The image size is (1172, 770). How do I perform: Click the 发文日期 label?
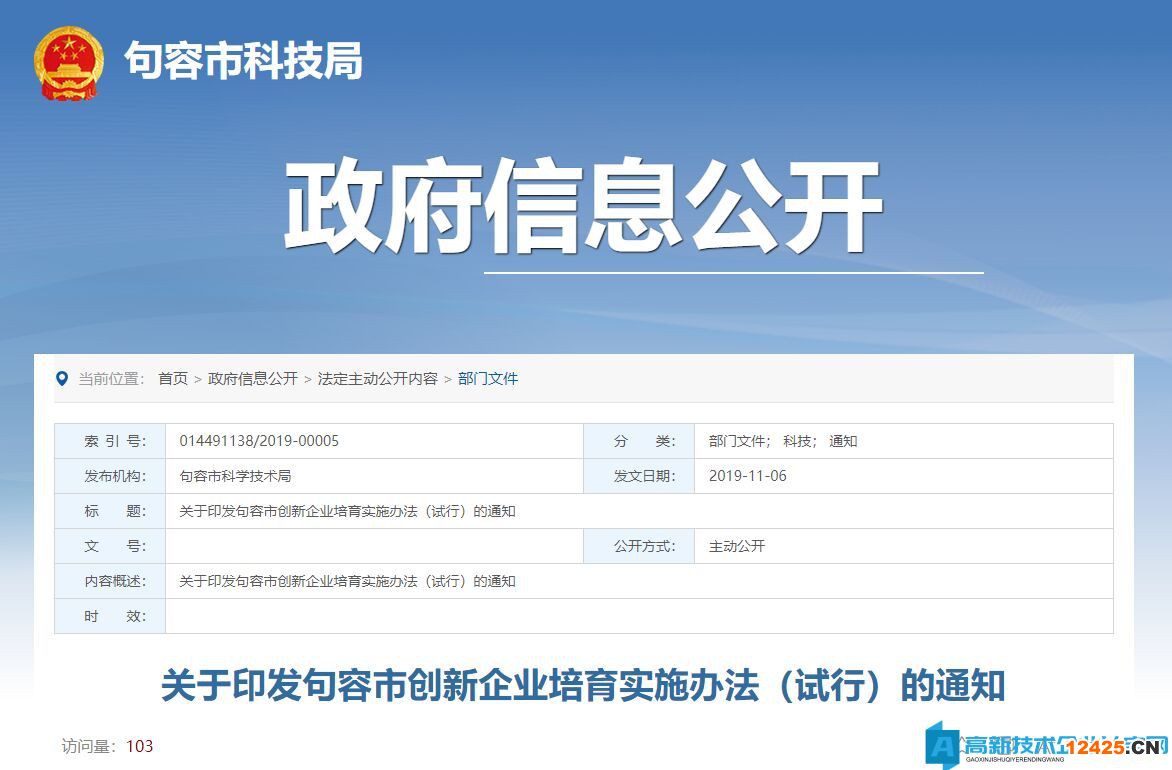point(644,476)
